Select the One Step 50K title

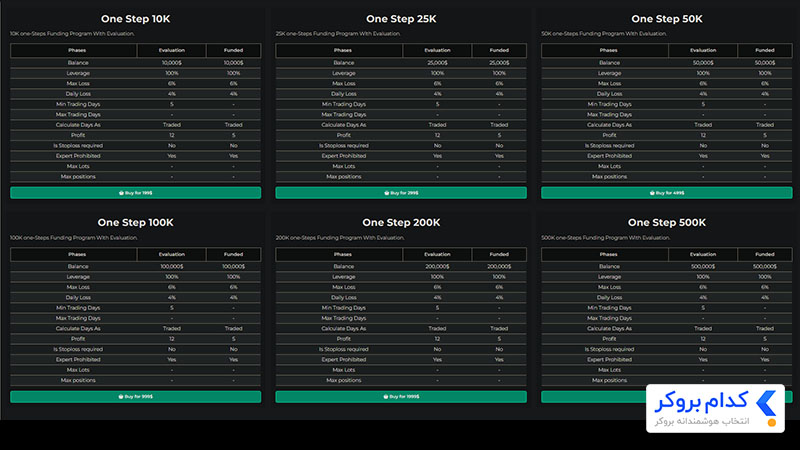click(667, 19)
